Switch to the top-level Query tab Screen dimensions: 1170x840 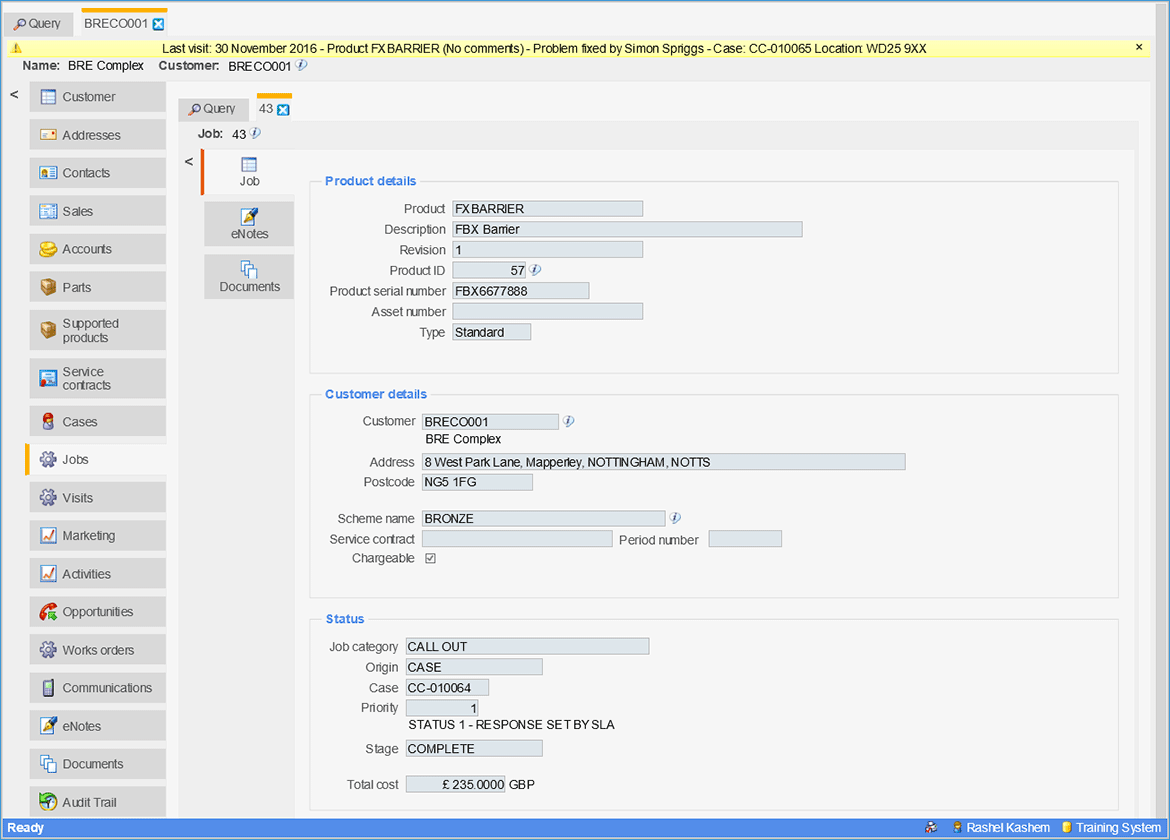38,24
